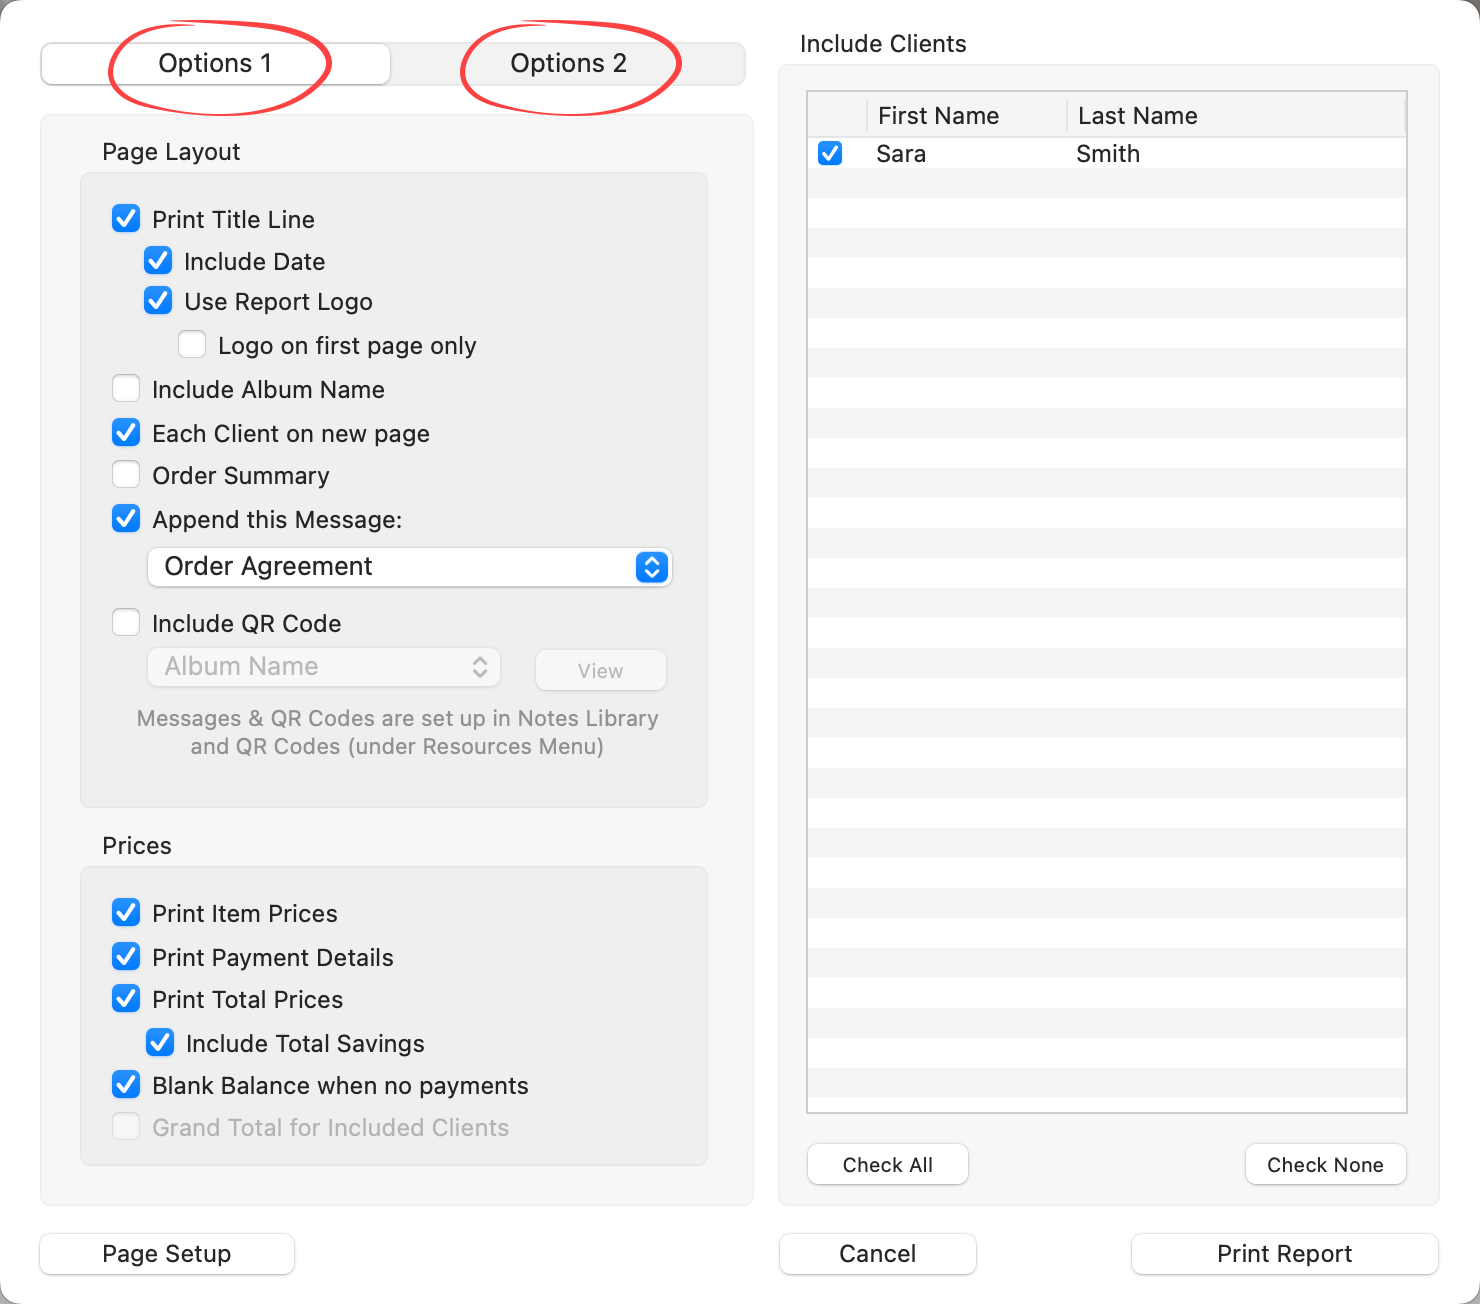Screen dimensions: 1480x1304
Task: Toggle Each Client on new page
Action: [x=126, y=433]
